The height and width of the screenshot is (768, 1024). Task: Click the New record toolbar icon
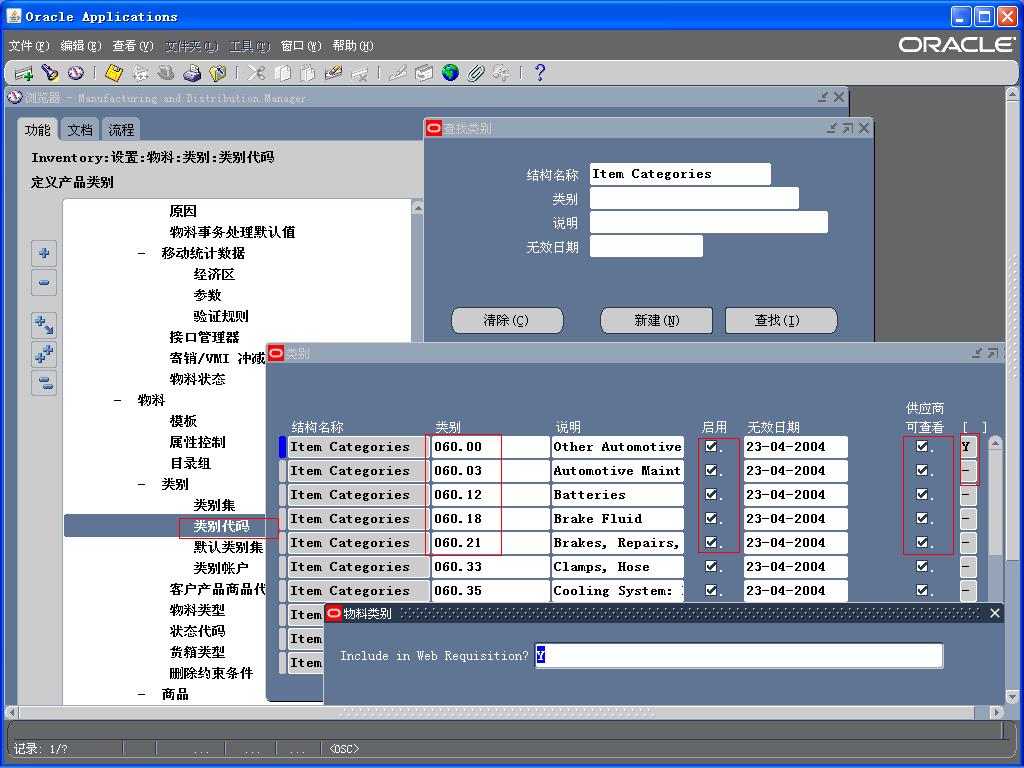click(24, 73)
